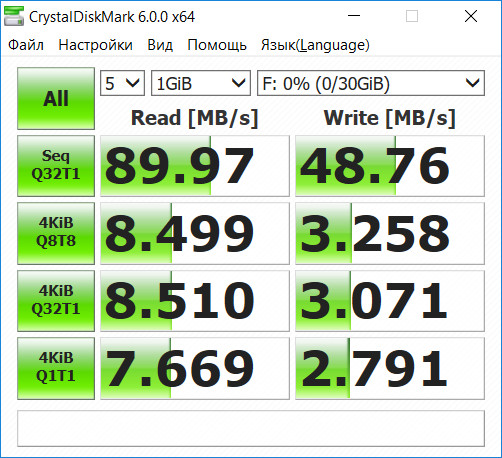Click the empty comment field at bottom
The image size is (502, 458).
click(251, 429)
